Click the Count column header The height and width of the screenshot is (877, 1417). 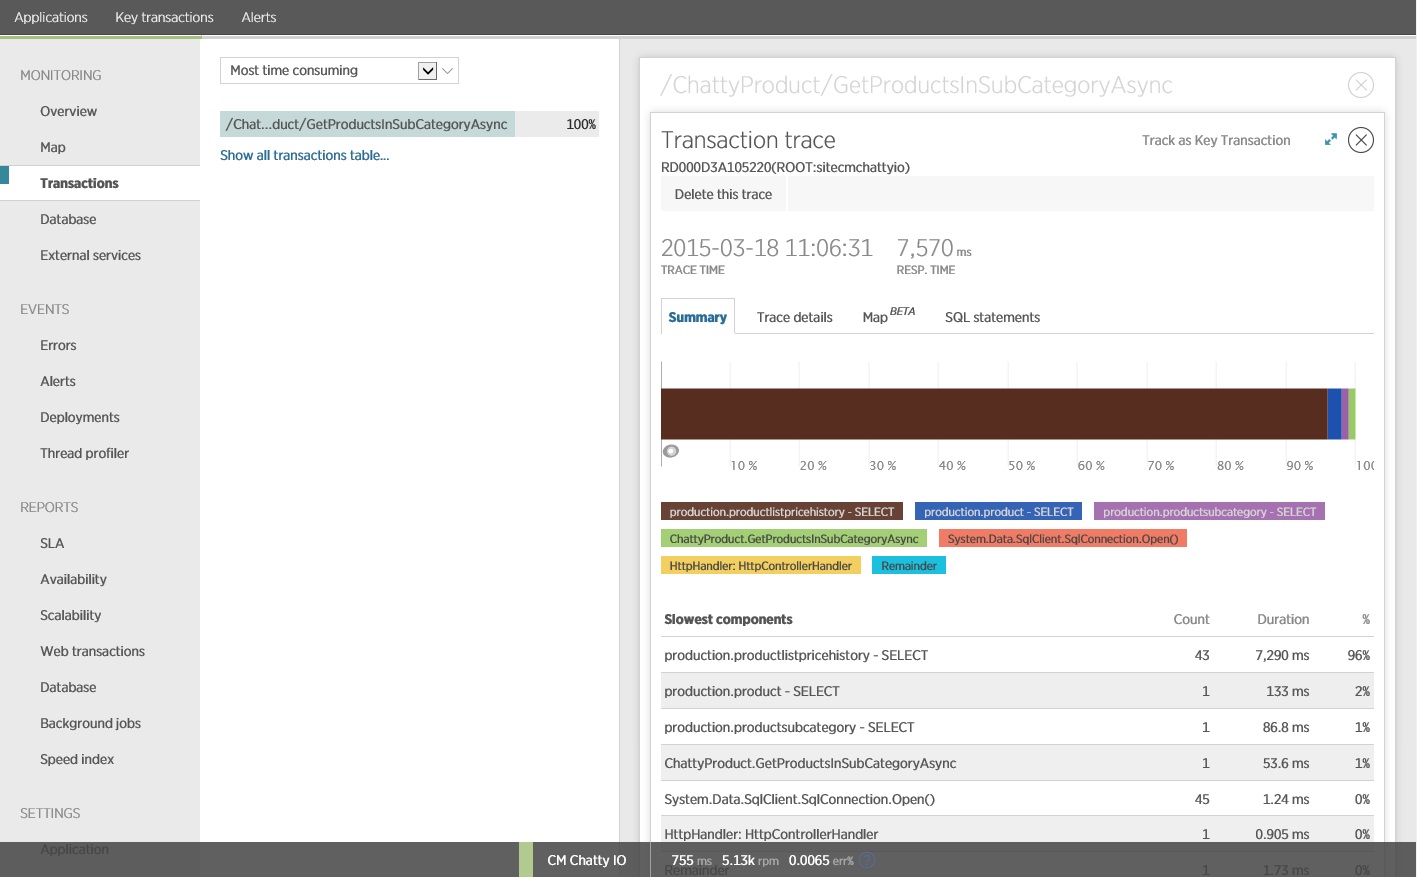(1191, 619)
